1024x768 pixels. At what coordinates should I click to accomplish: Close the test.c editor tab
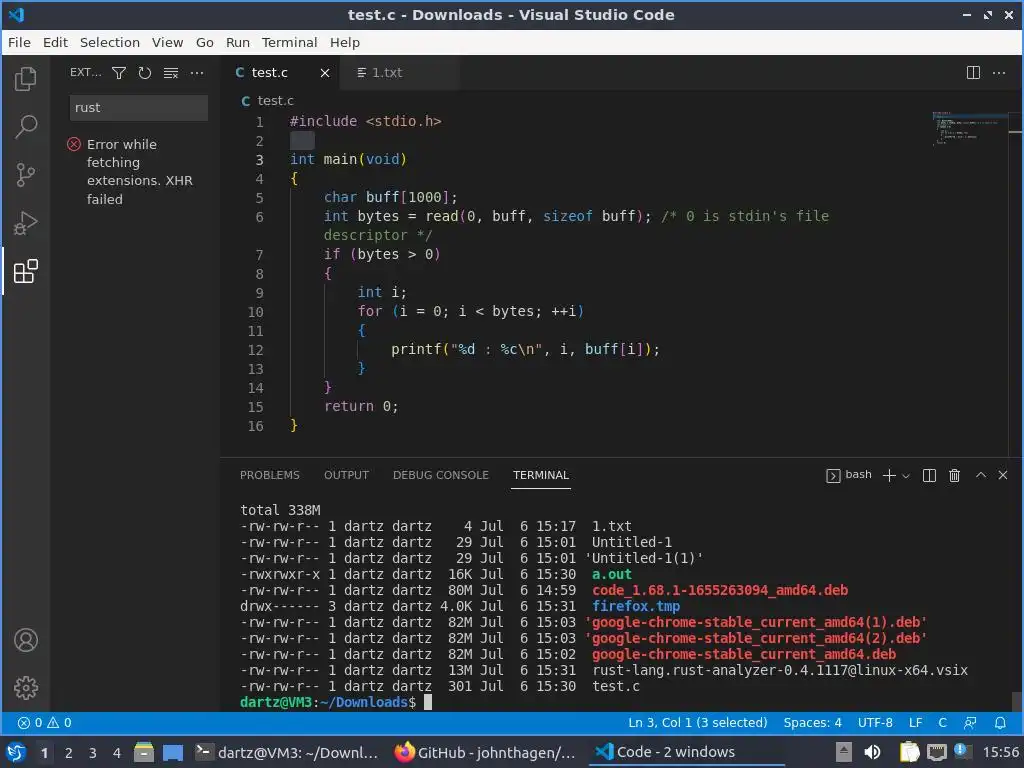click(325, 72)
